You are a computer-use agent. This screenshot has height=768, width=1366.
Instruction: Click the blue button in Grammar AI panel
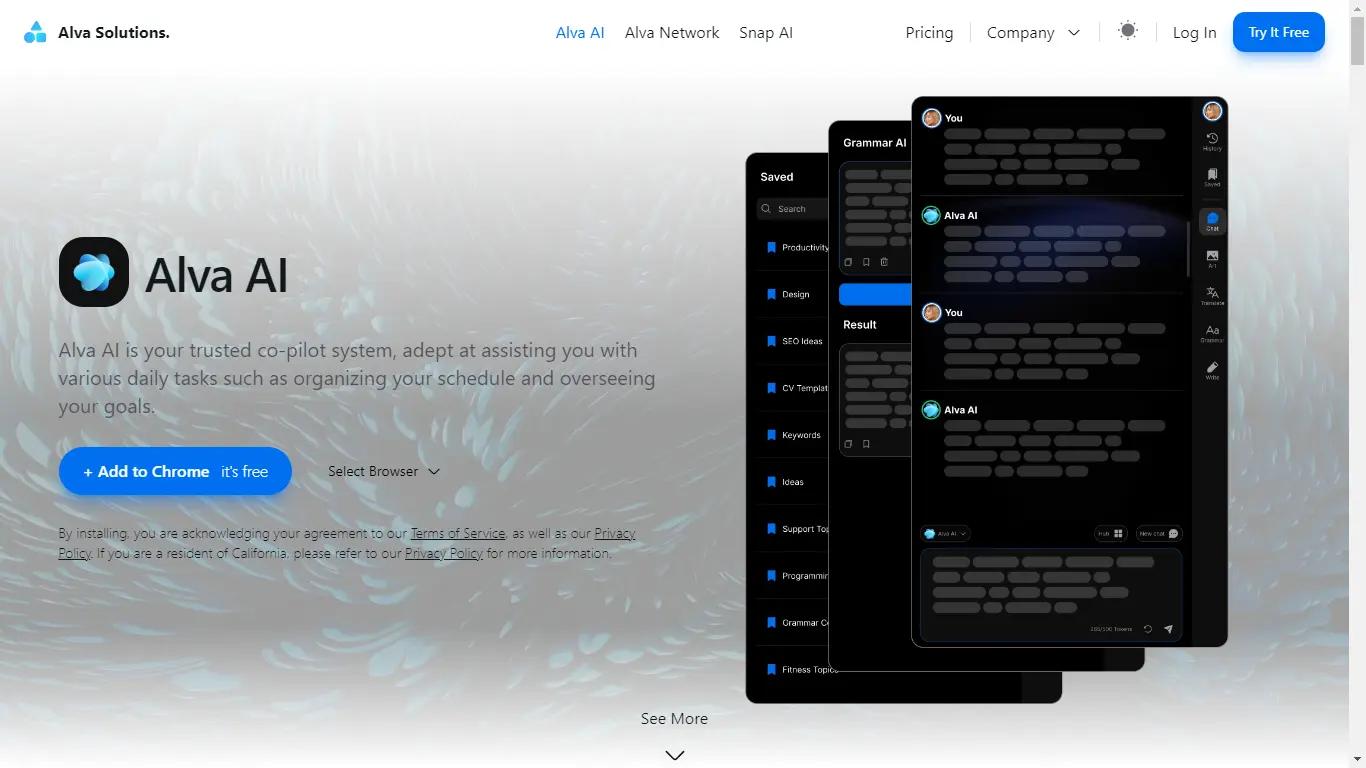[875, 294]
